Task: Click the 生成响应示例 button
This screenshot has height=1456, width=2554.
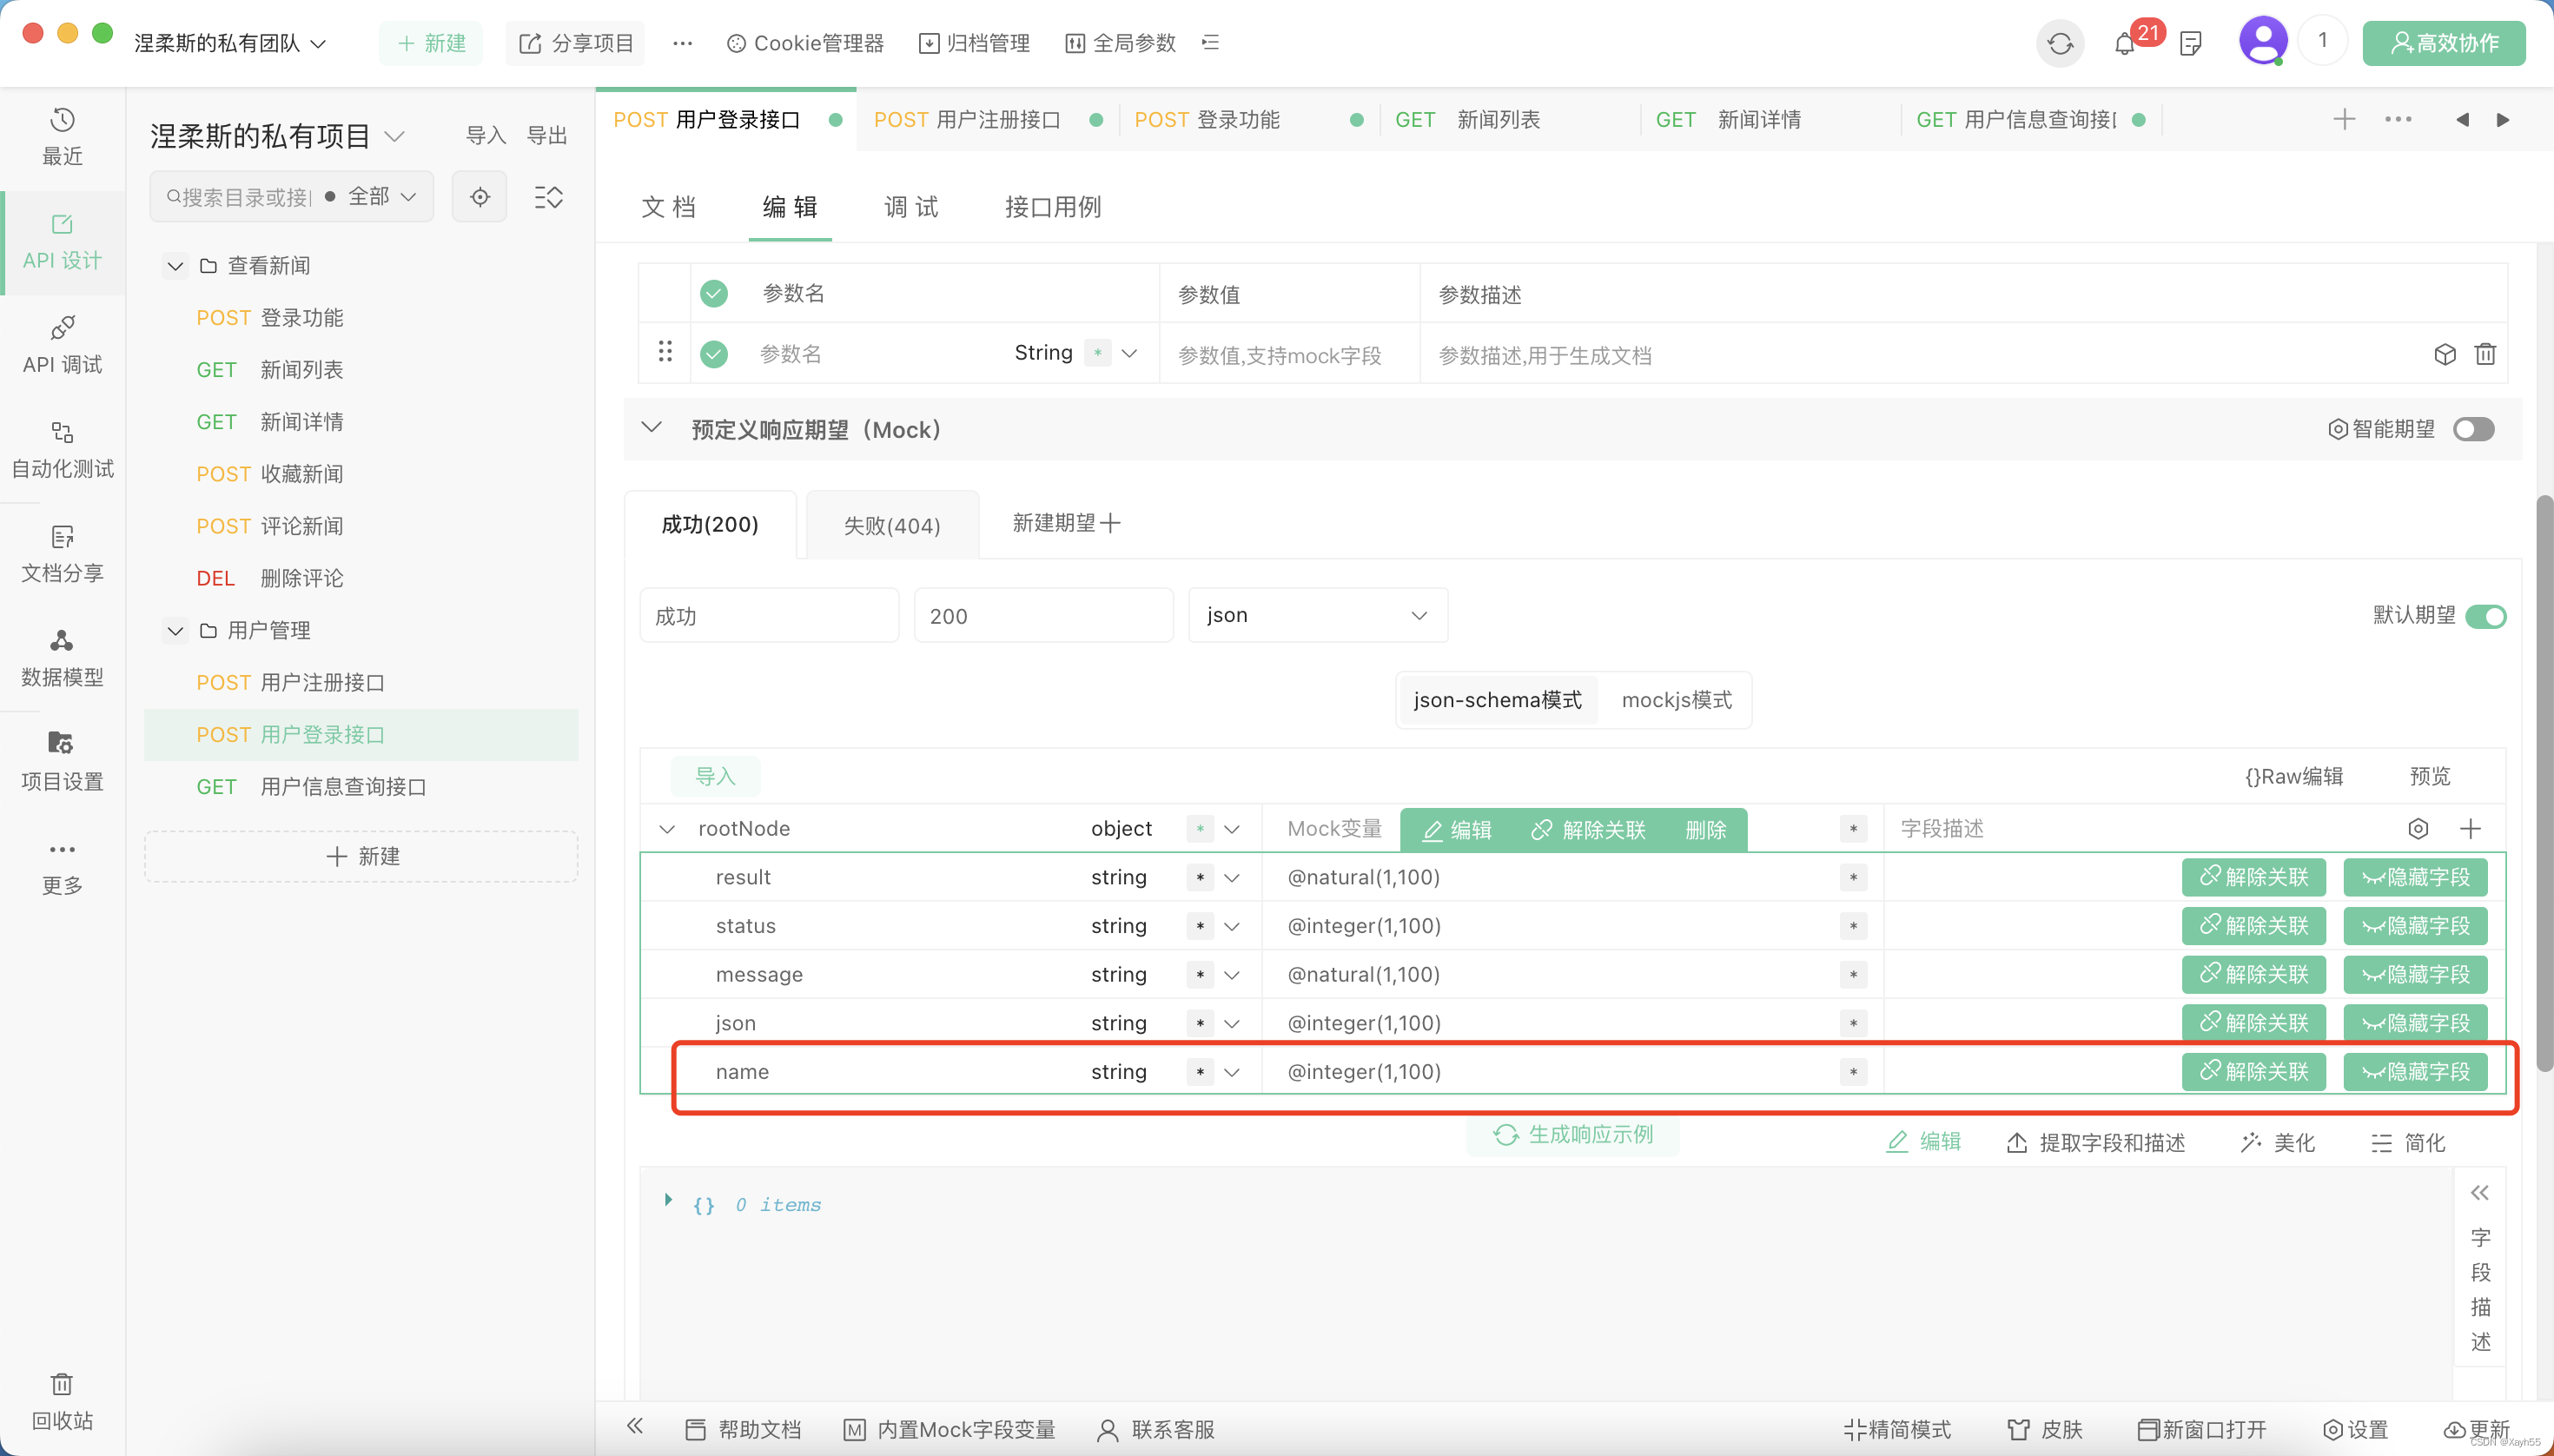Action: (x=1573, y=1134)
